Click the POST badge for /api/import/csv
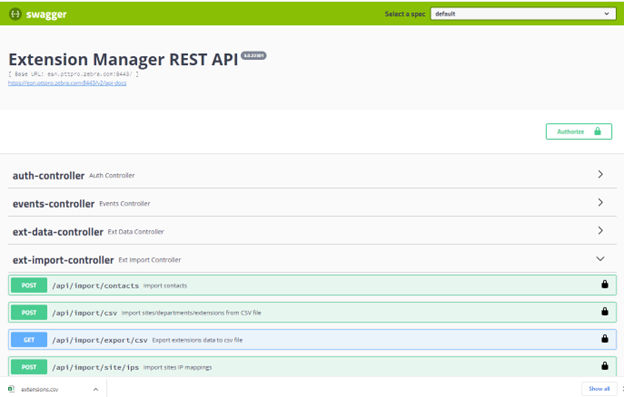 click(x=29, y=313)
